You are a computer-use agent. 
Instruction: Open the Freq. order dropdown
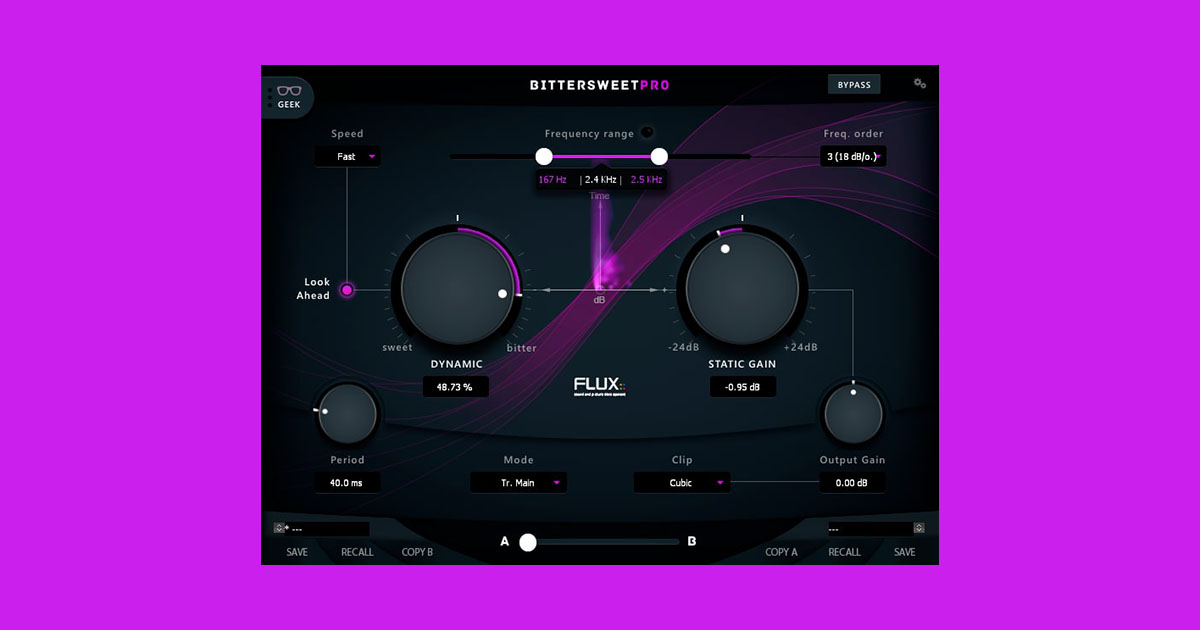pos(853,156)
